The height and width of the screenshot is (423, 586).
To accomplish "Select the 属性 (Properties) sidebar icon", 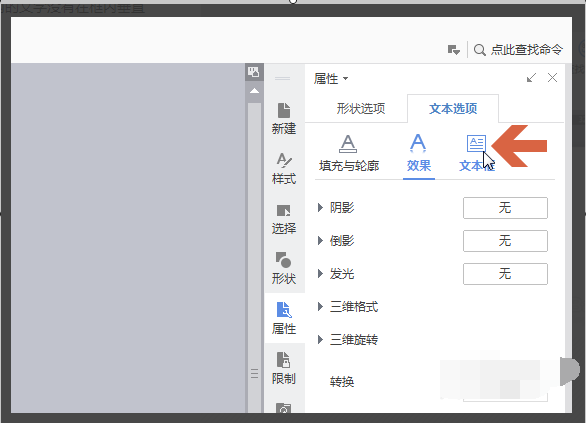I will tap(284, 318).
